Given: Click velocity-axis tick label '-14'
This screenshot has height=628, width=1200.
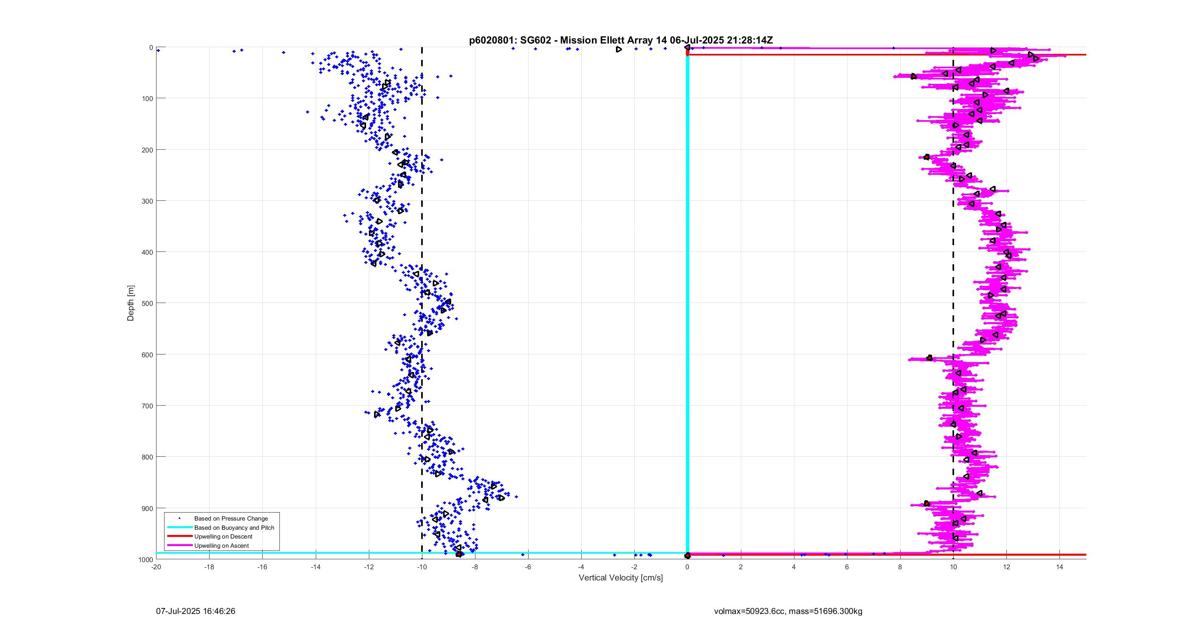Looking at the screenshot, I should (315, 567).
